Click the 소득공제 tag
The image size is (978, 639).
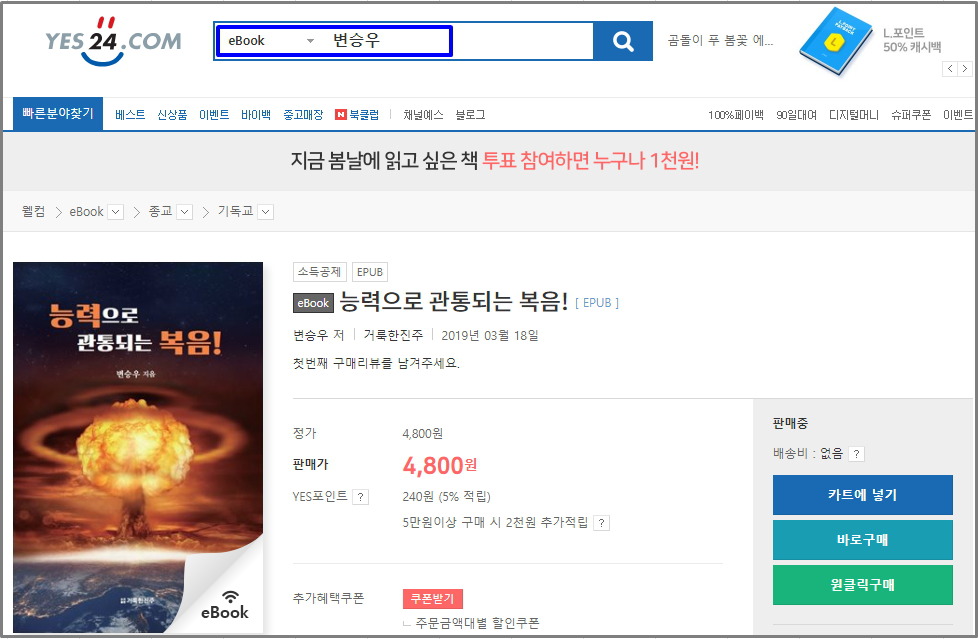tap(319, 272)
